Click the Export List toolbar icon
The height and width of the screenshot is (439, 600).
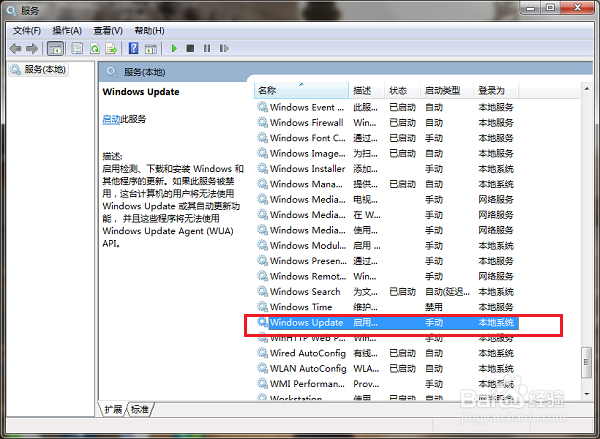coord(111,49)
